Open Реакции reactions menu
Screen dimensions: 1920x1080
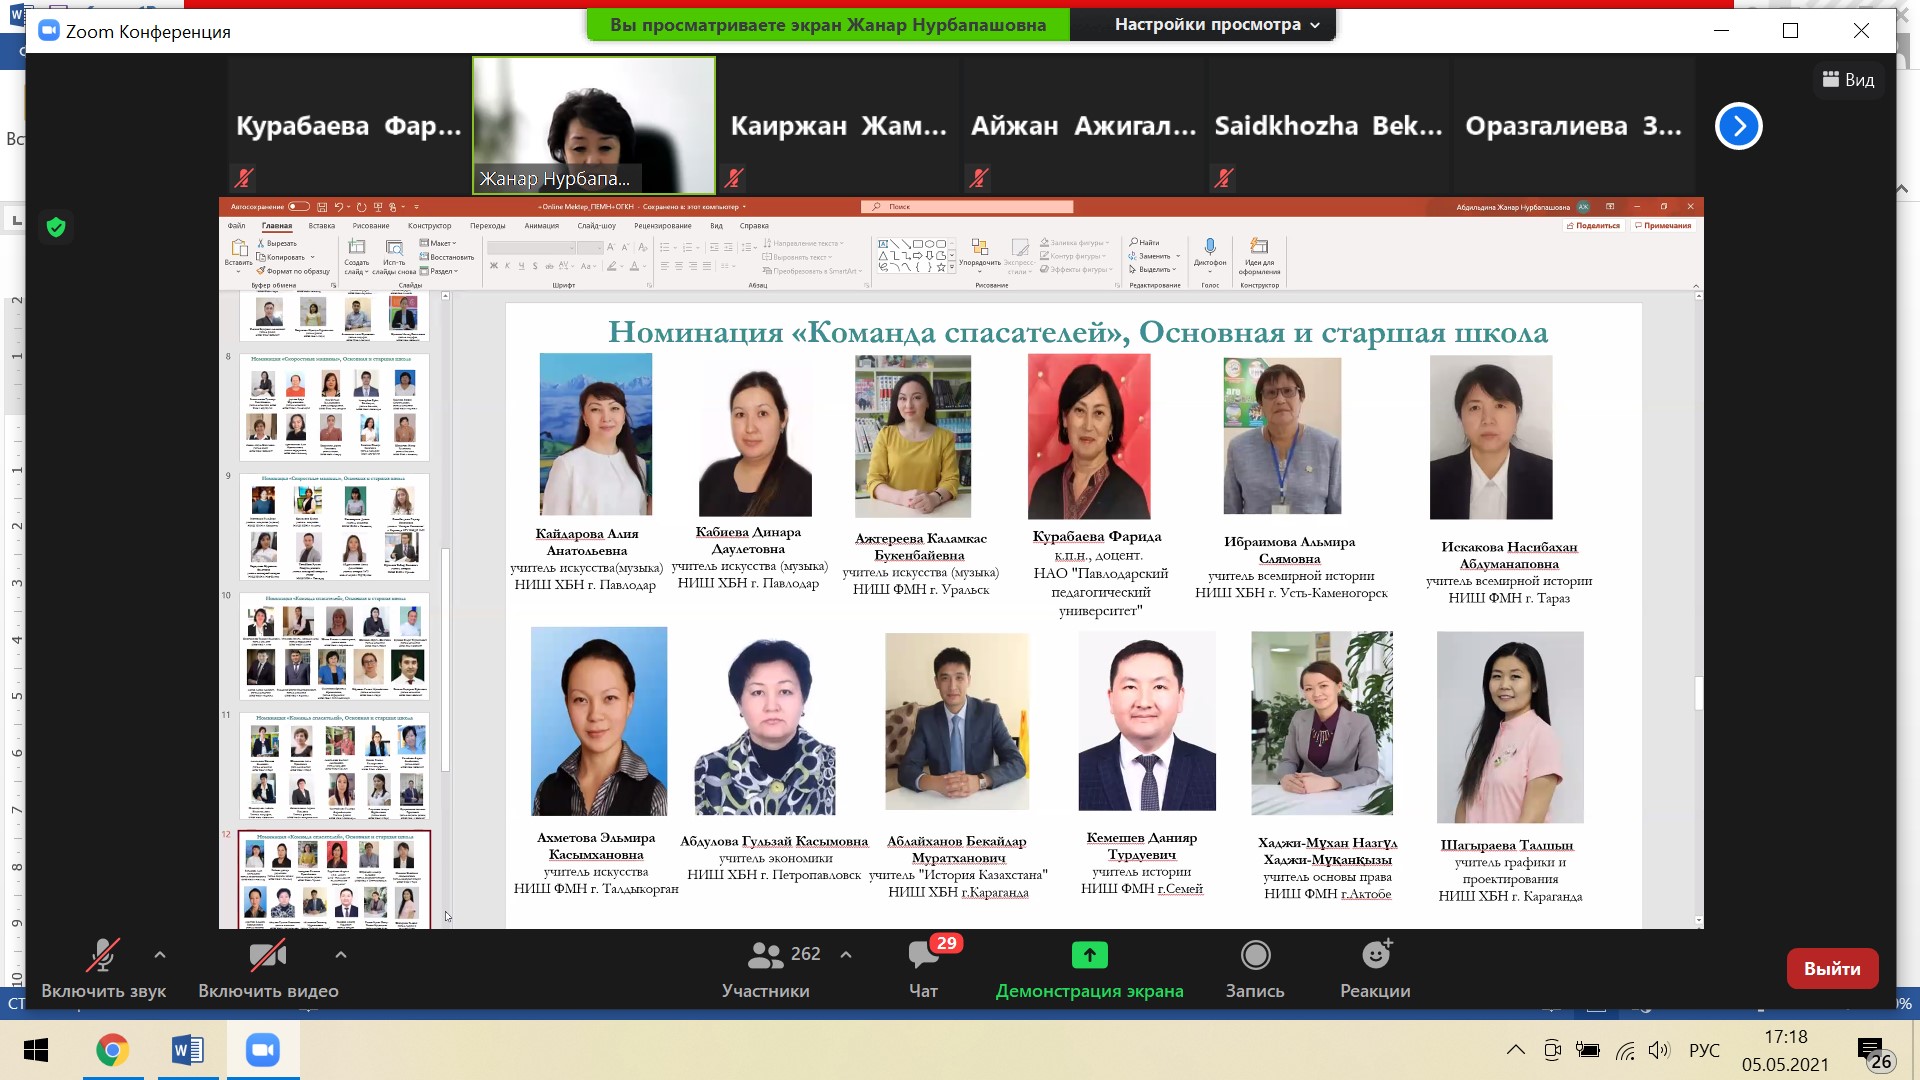[x=1375, y=969]
